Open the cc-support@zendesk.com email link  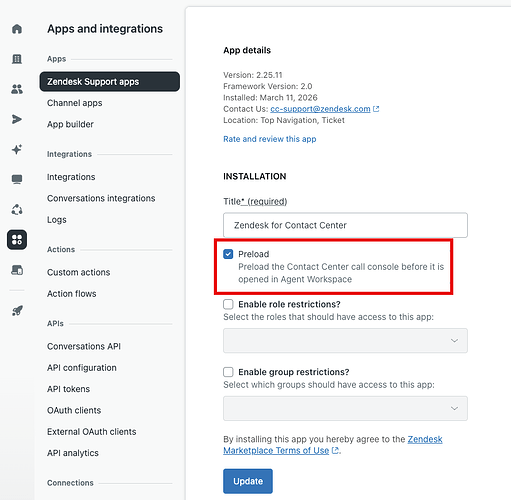pyautogui.click(x=320, y=109)
